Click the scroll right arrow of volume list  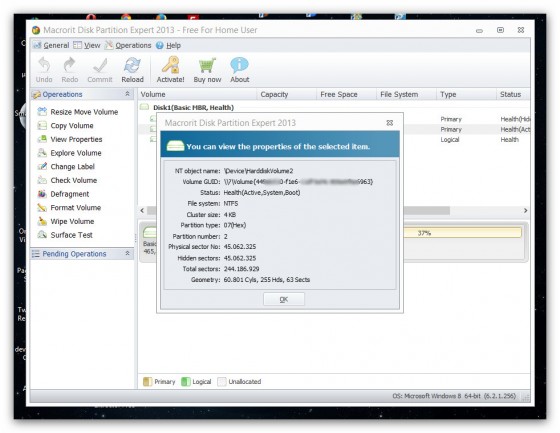click(525, 210)
